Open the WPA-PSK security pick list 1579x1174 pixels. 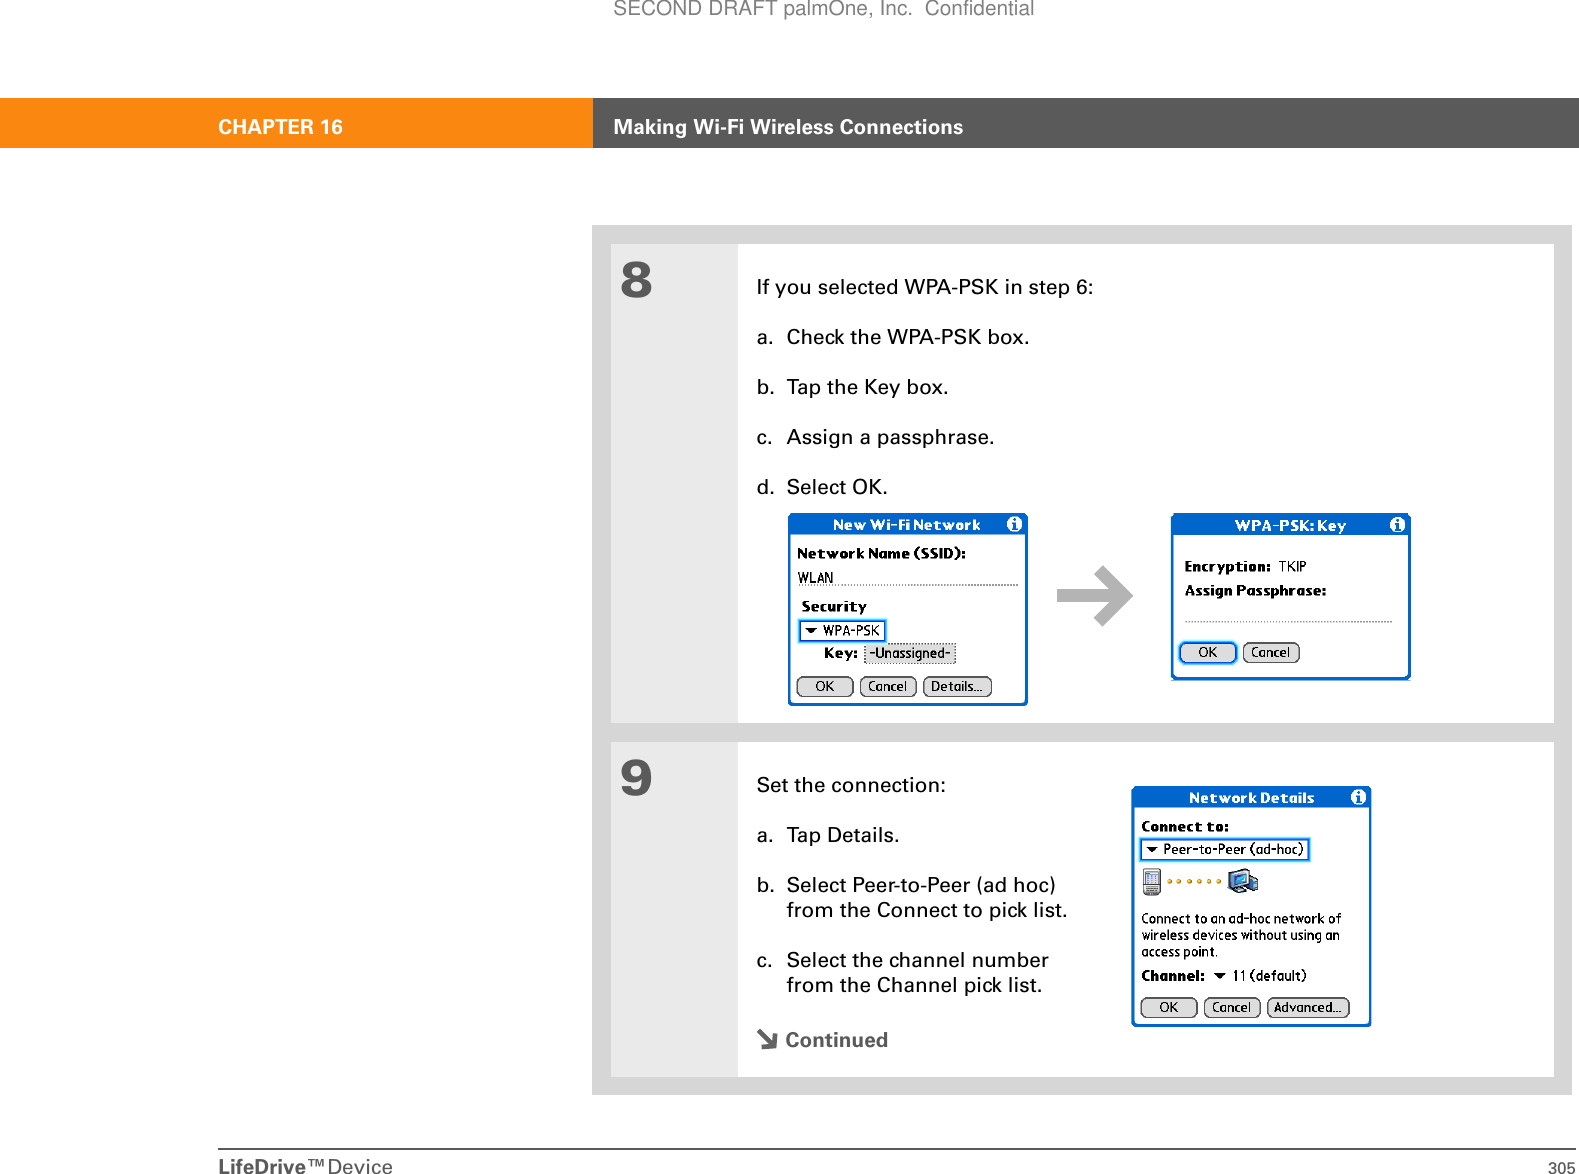tap(842, 631)
